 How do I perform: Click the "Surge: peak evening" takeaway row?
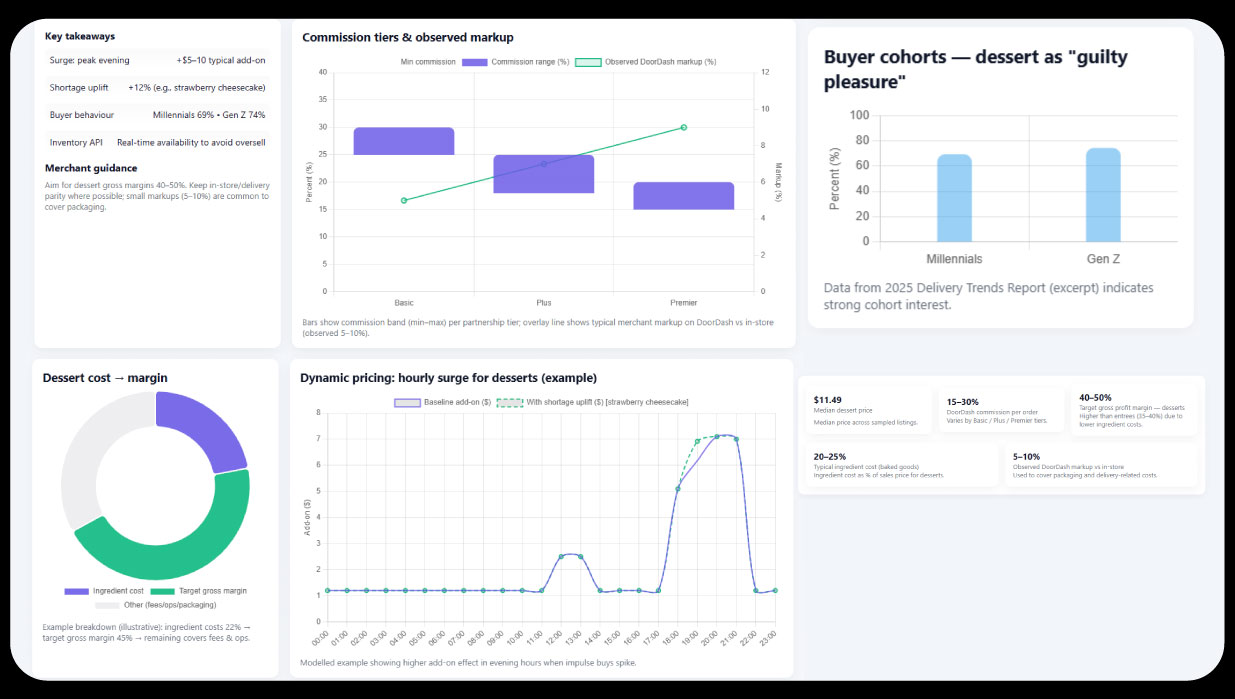(x=157, y=60)
